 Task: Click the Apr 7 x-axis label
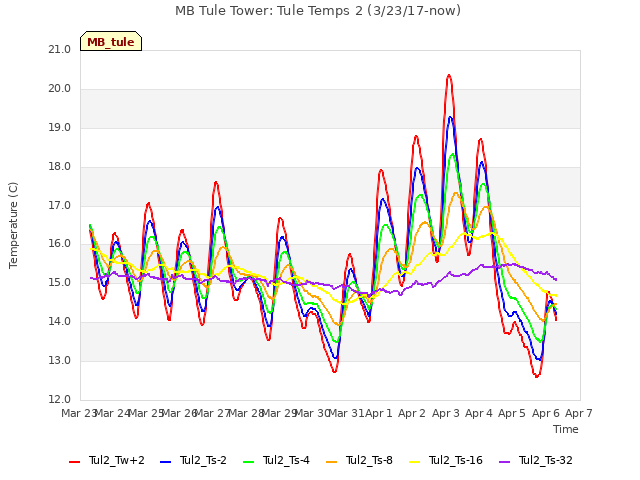(579, 413)
